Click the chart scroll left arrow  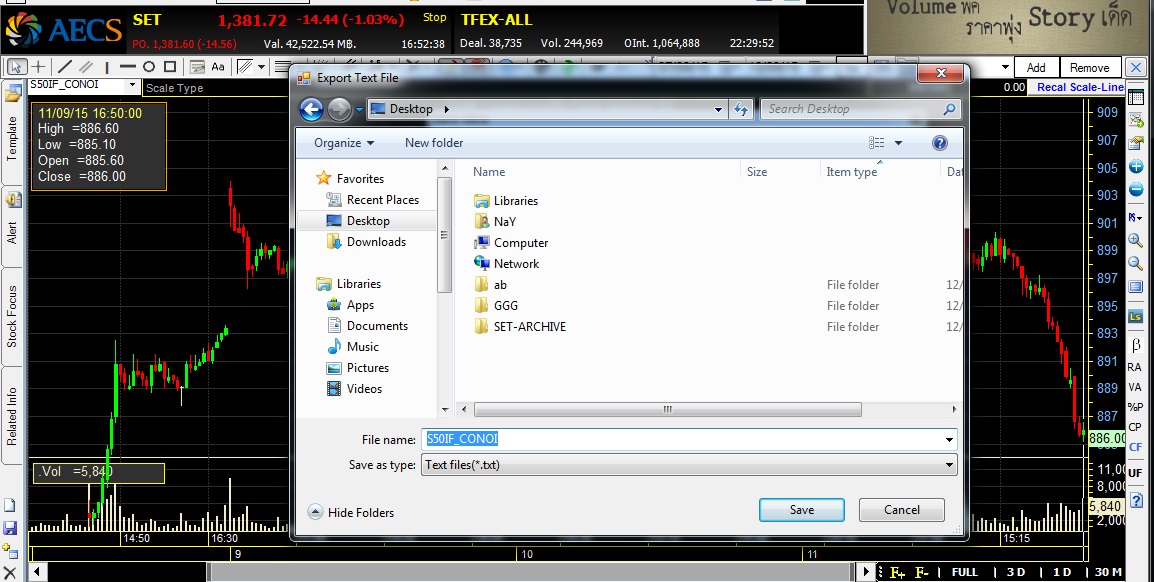(x=37, y=572)
